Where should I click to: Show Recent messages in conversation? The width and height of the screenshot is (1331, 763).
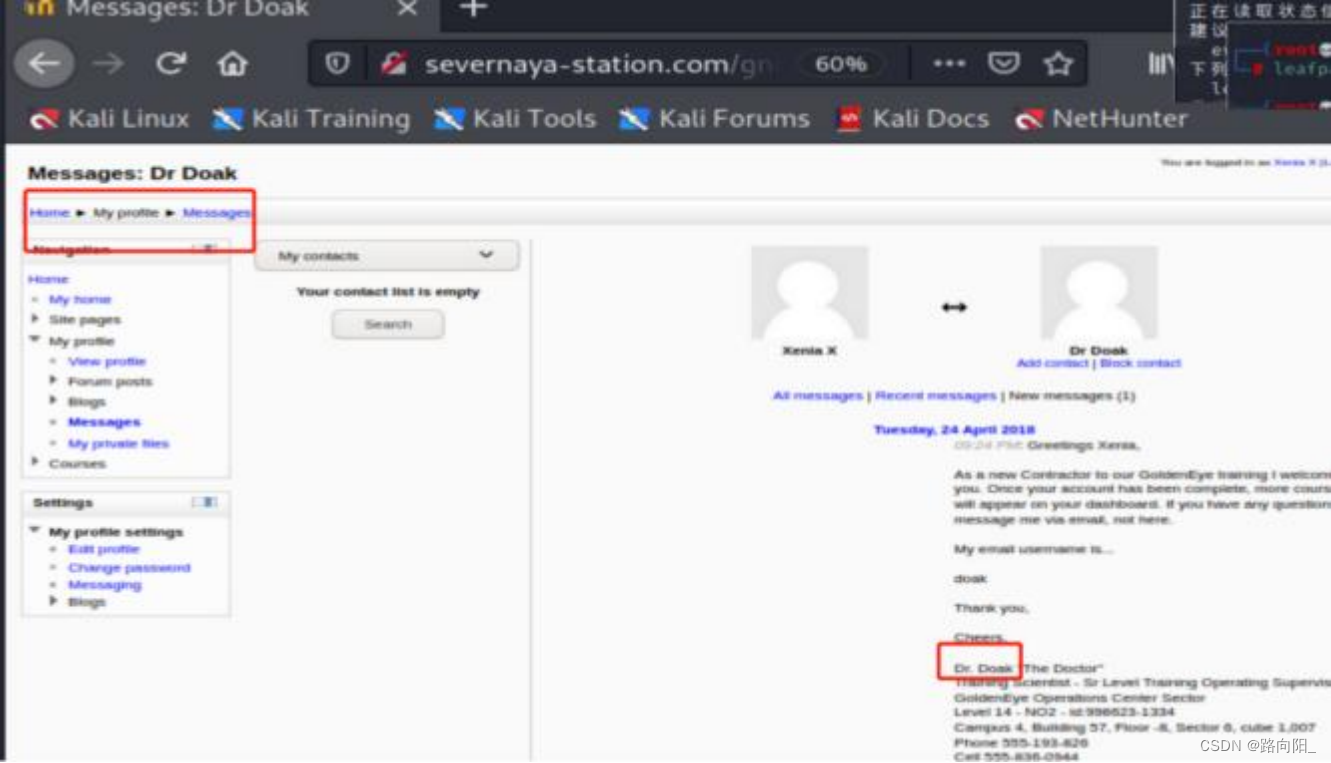click(x=936, y=396)
